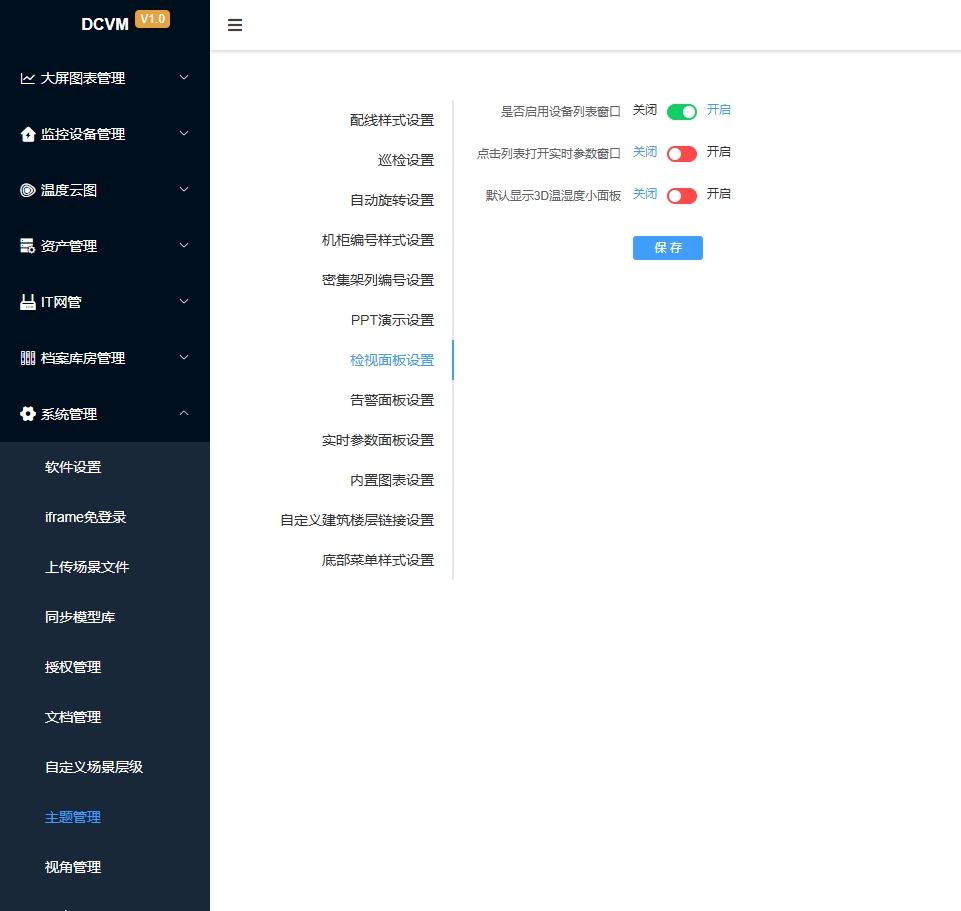Collapse the 系统管理 chevron
The width and height of the screenshot is (961, 911).
tap(184, 413)
